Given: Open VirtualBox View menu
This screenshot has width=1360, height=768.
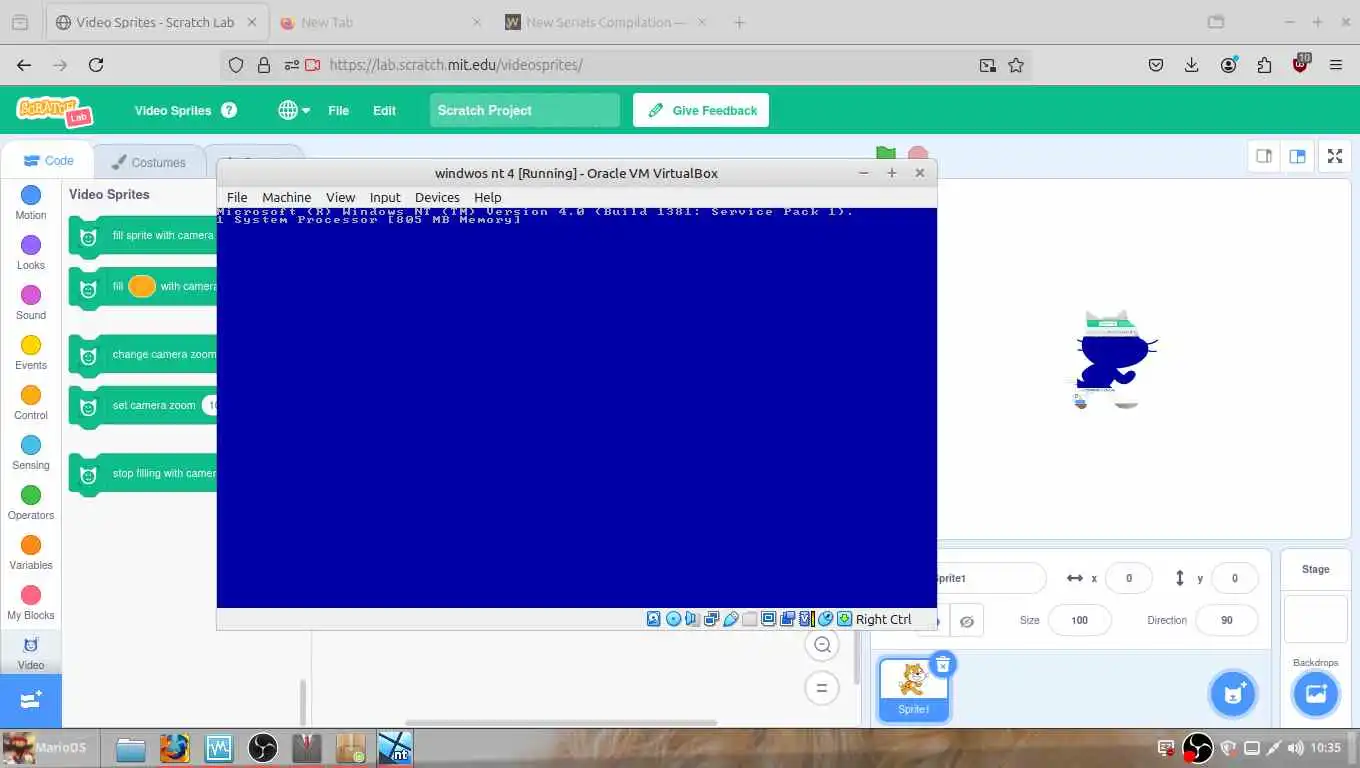Looking at the screenshot, I should pyautogui.click(x=341, y=197).
